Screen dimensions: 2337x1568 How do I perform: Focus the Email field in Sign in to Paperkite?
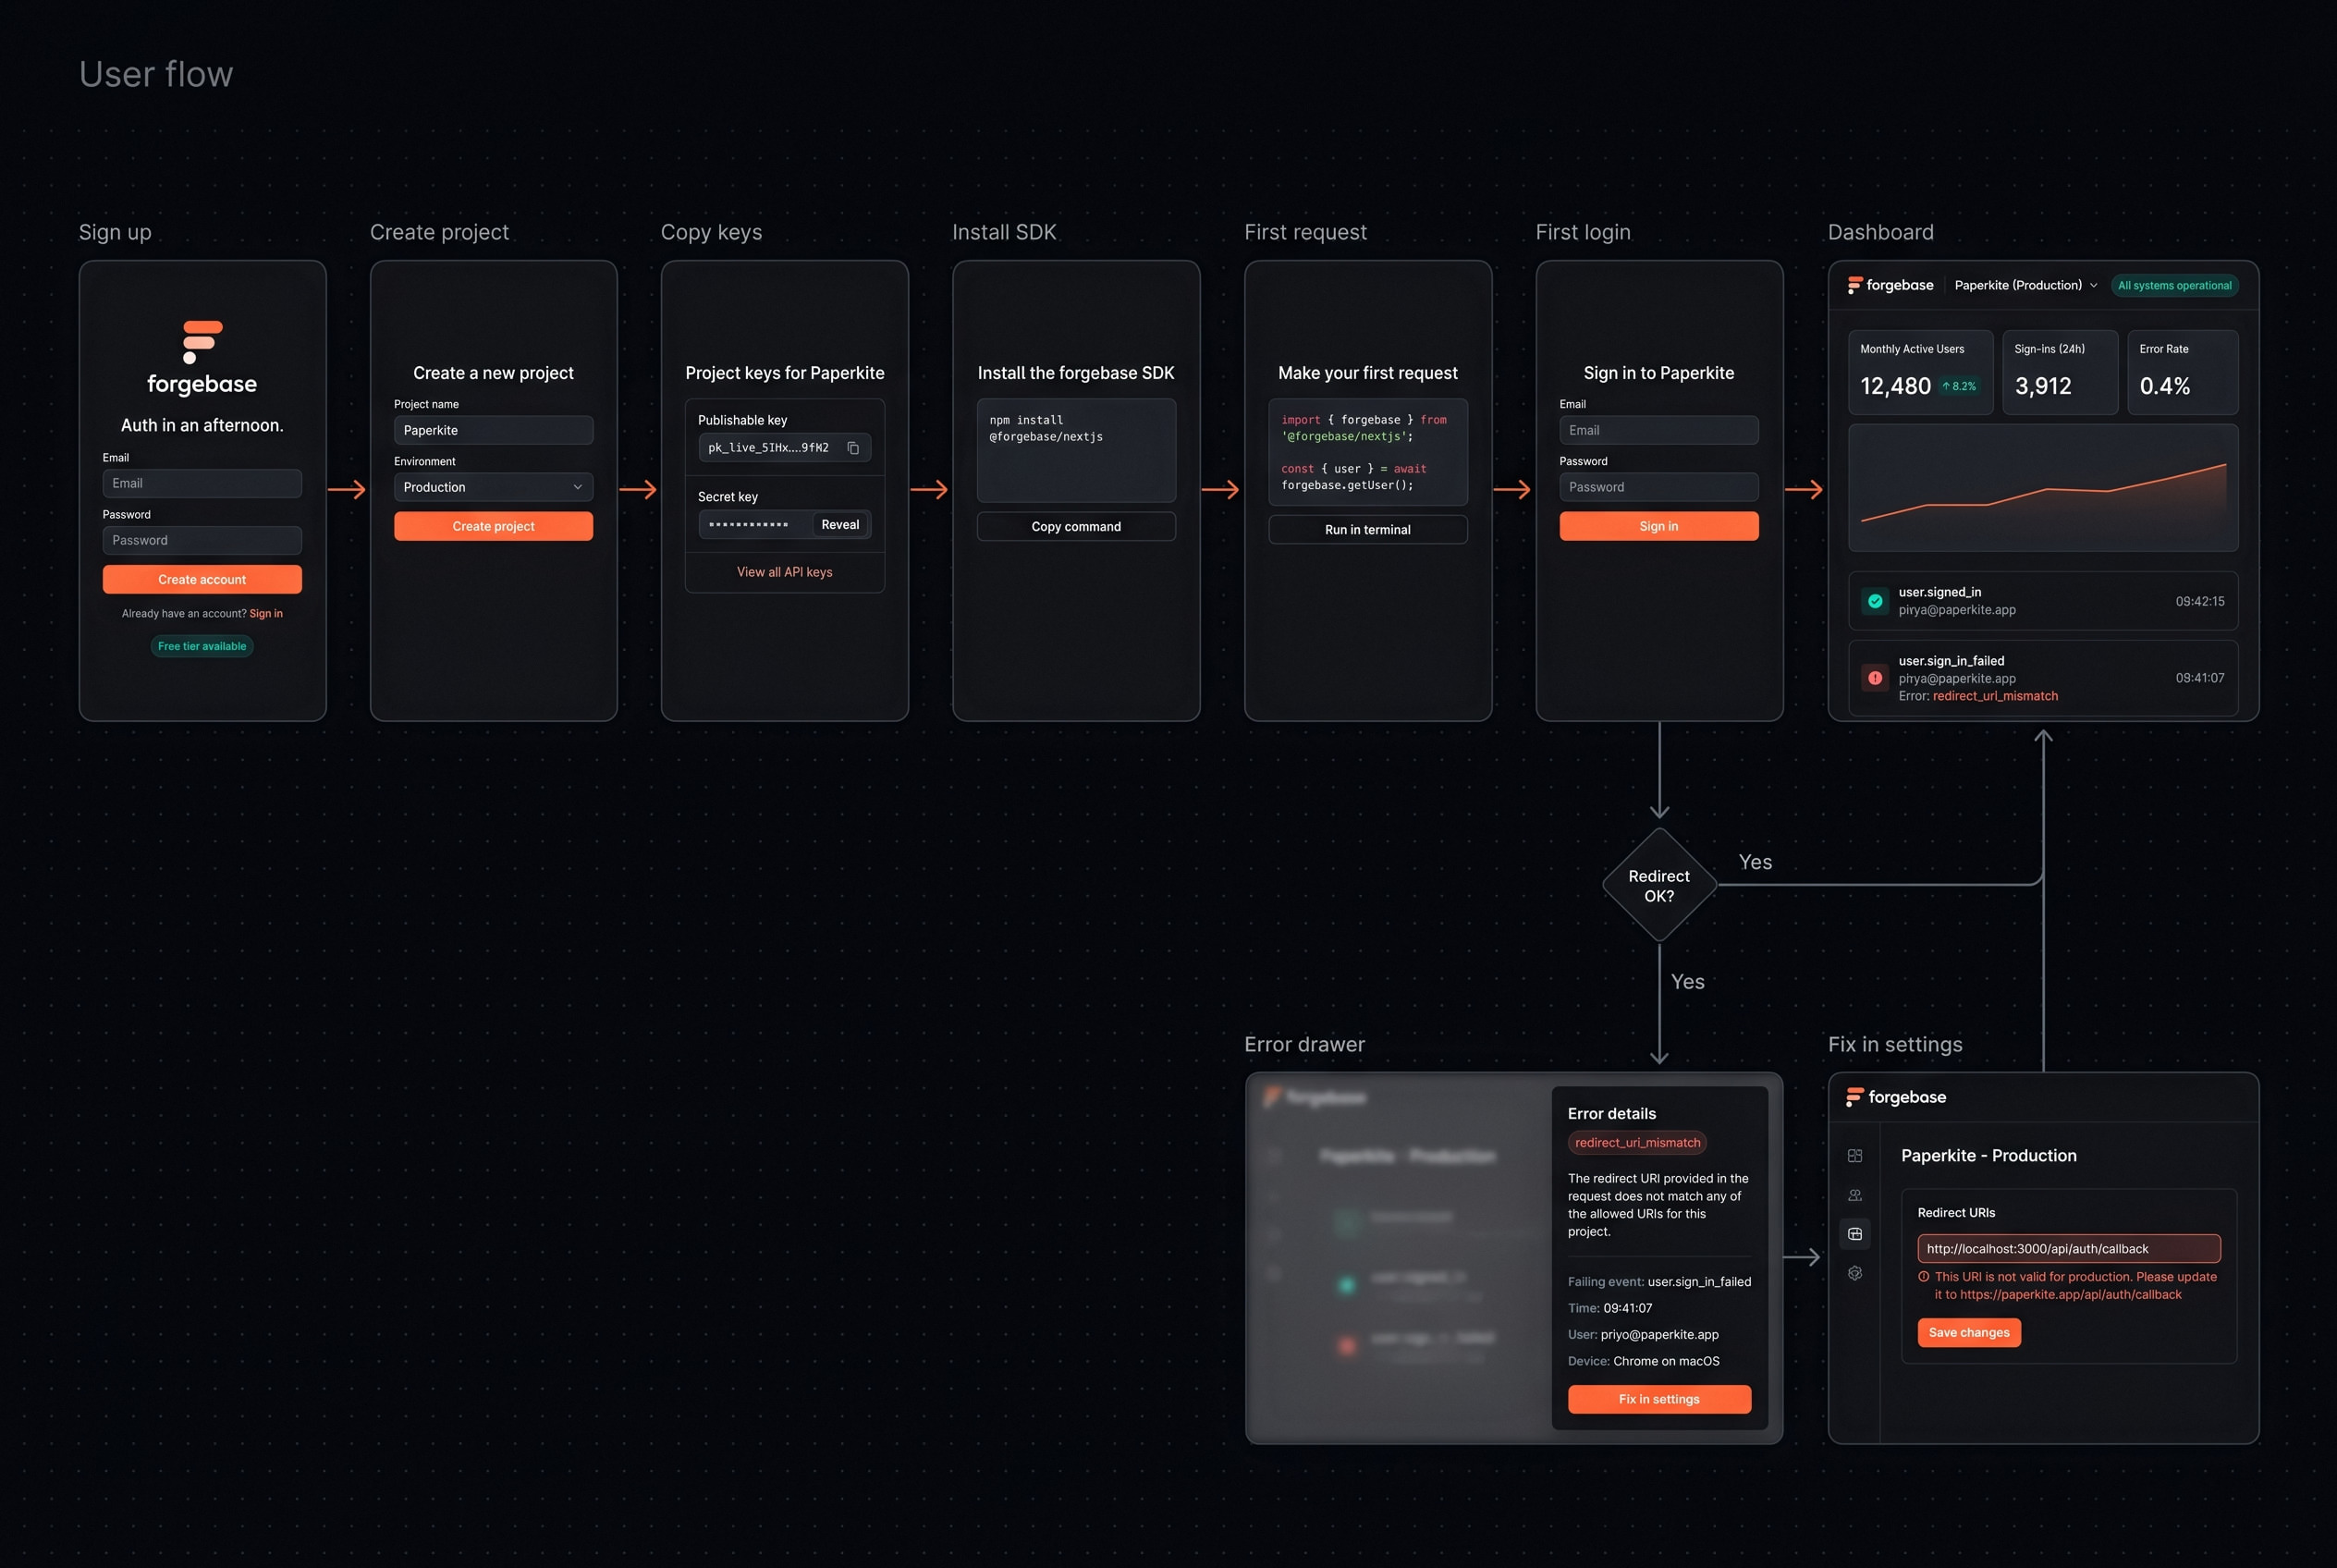coord(1659,430)
